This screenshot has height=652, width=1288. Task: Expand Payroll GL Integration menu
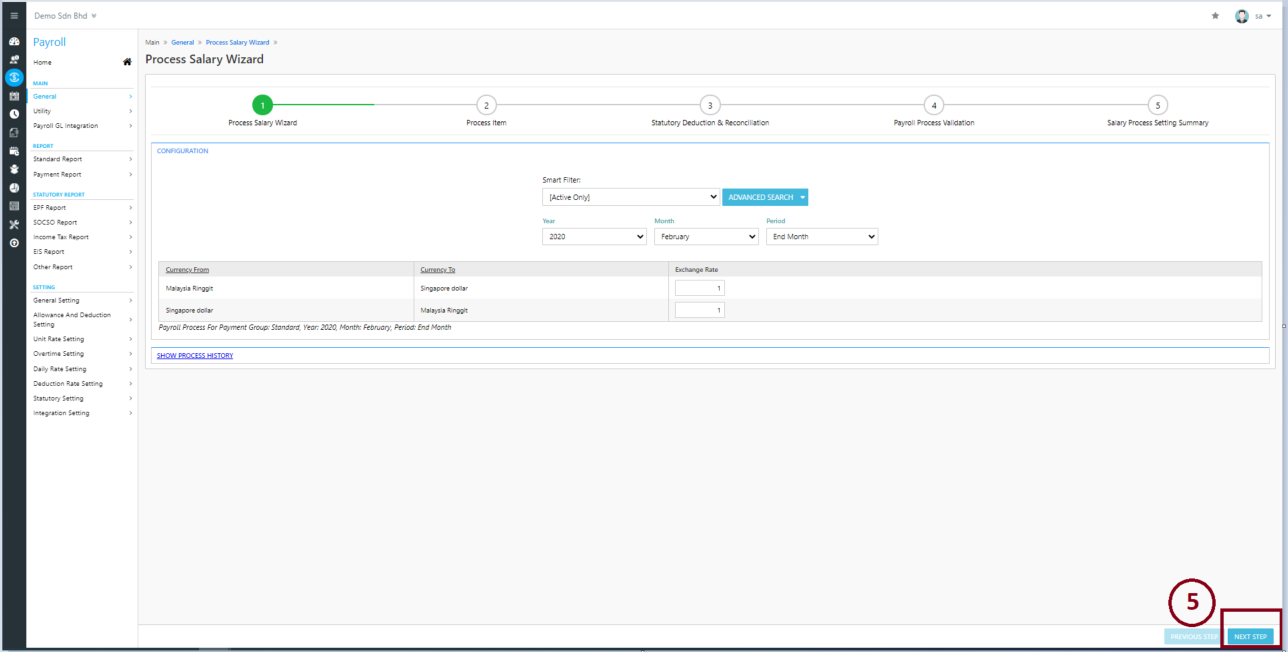[x=82, y=126]
